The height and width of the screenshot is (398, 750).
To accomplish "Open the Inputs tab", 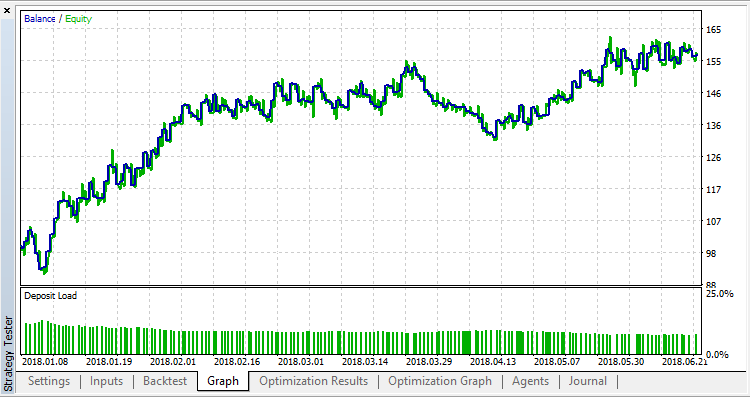I will click(106, 381).
